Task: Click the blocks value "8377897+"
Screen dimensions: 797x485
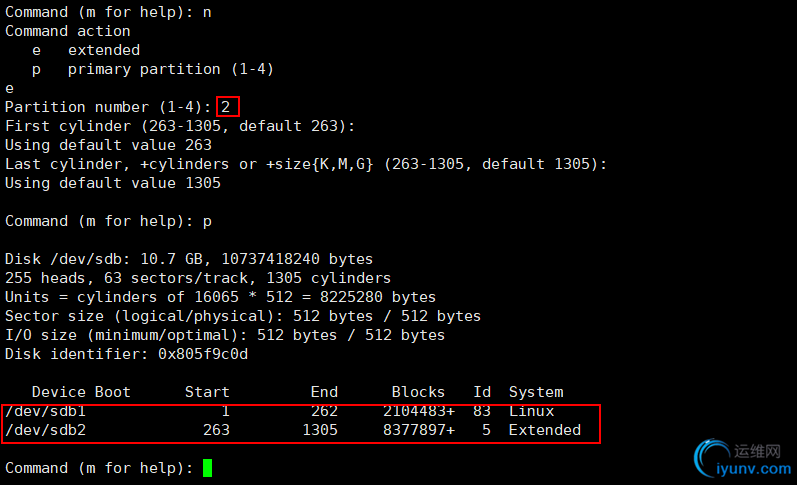Action: pos(419,430)
